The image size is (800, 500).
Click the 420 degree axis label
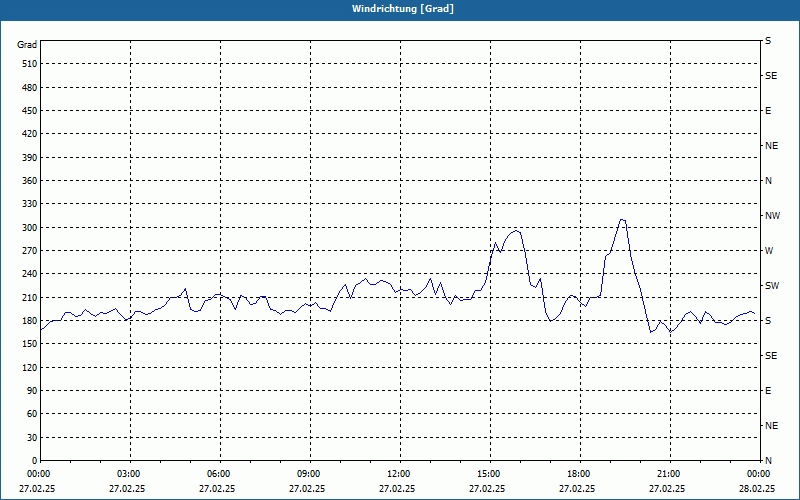(x=30, y=134)
